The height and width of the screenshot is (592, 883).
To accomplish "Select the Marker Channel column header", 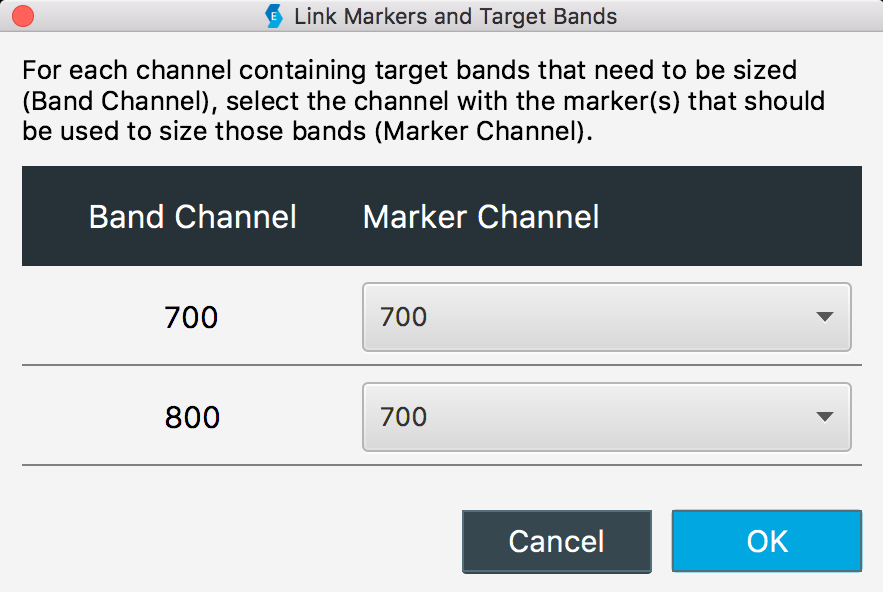I will pyautogui.click(x=481, y=216).
